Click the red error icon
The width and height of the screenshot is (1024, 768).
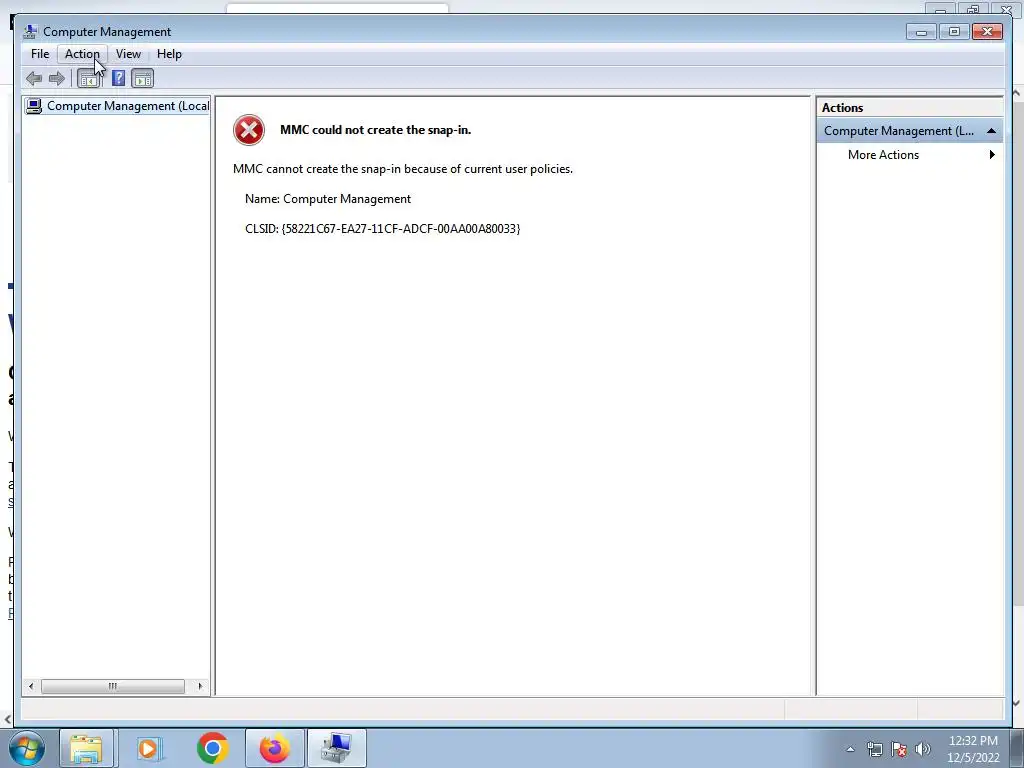tap(249, 130)
